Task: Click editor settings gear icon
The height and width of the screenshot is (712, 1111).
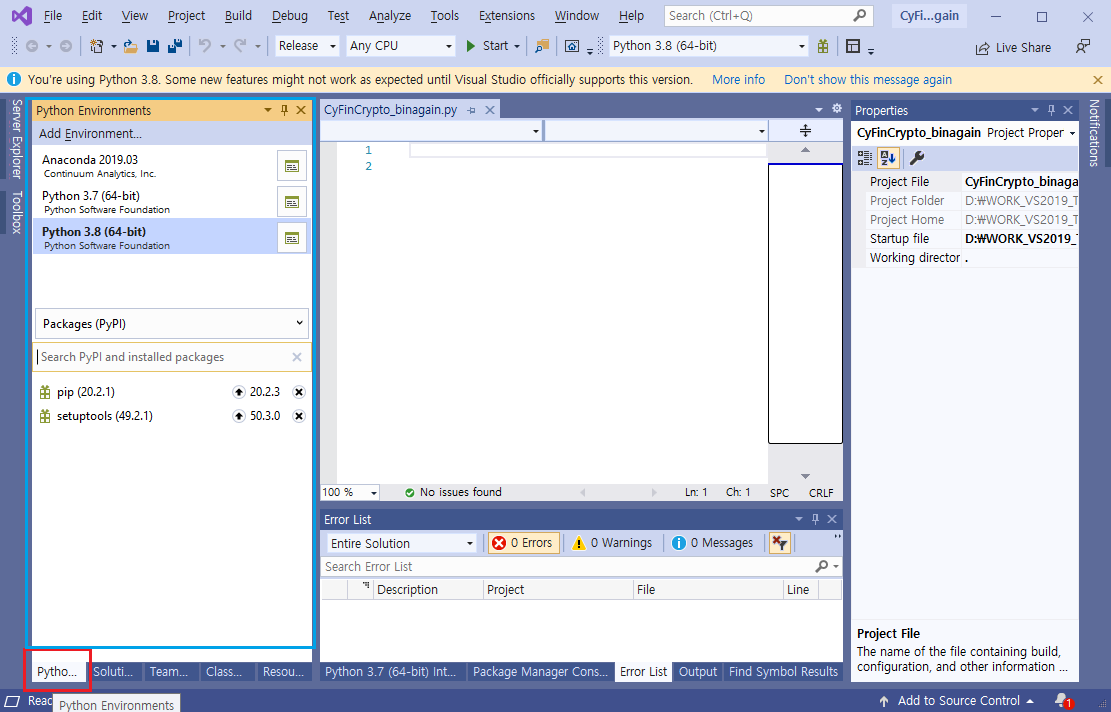Action: pyautogui.click(x=837, y=108)
